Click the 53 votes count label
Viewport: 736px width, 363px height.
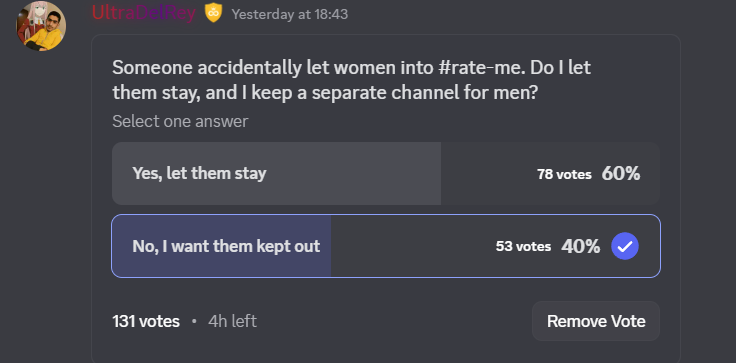523,247
